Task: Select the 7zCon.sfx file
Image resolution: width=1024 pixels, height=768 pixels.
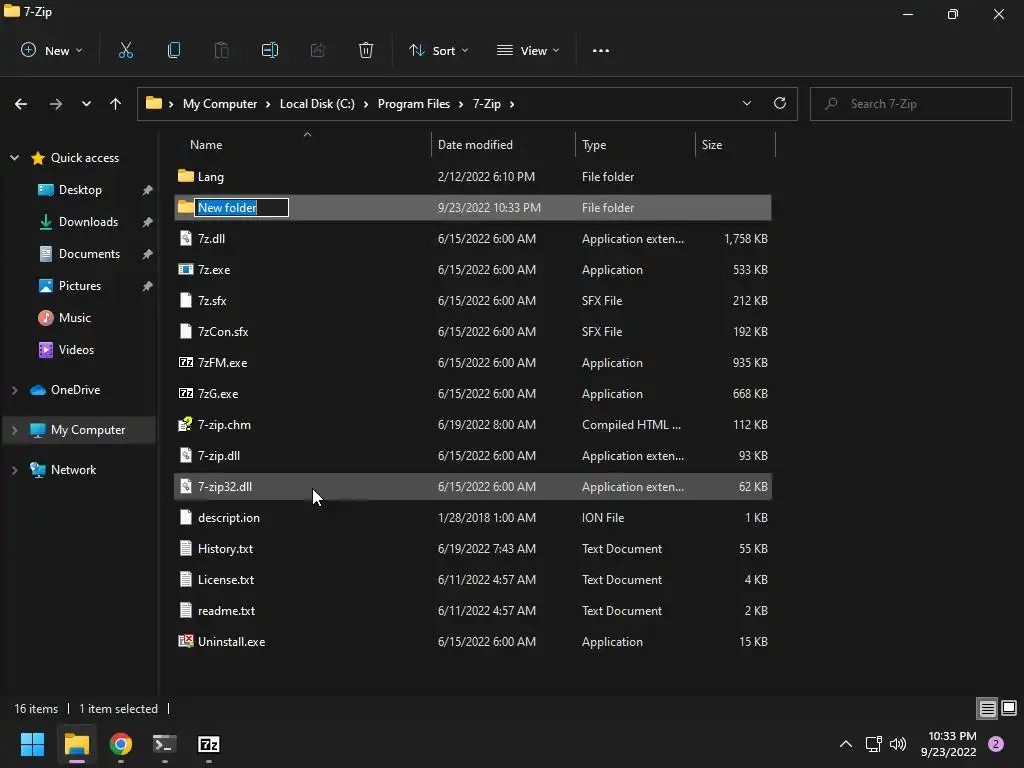Action: [473, 332]
